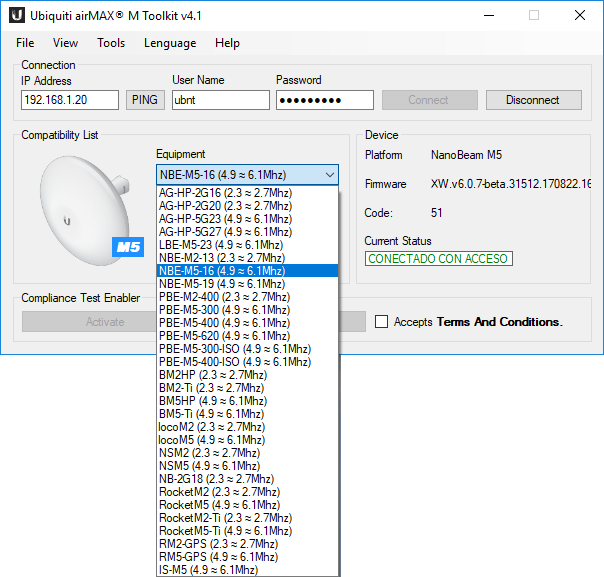This screenshot has width=604, height=577.
Task: Close the airMAX Toolkit window
Action: 580,15
